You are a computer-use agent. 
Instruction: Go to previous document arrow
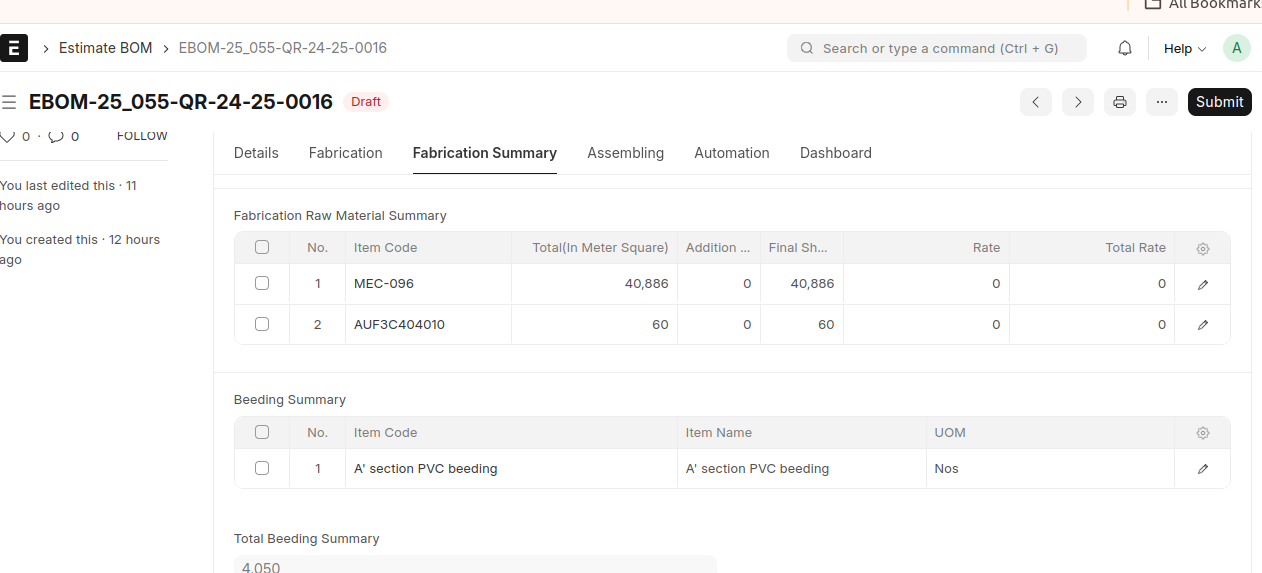pos(1036,102)
